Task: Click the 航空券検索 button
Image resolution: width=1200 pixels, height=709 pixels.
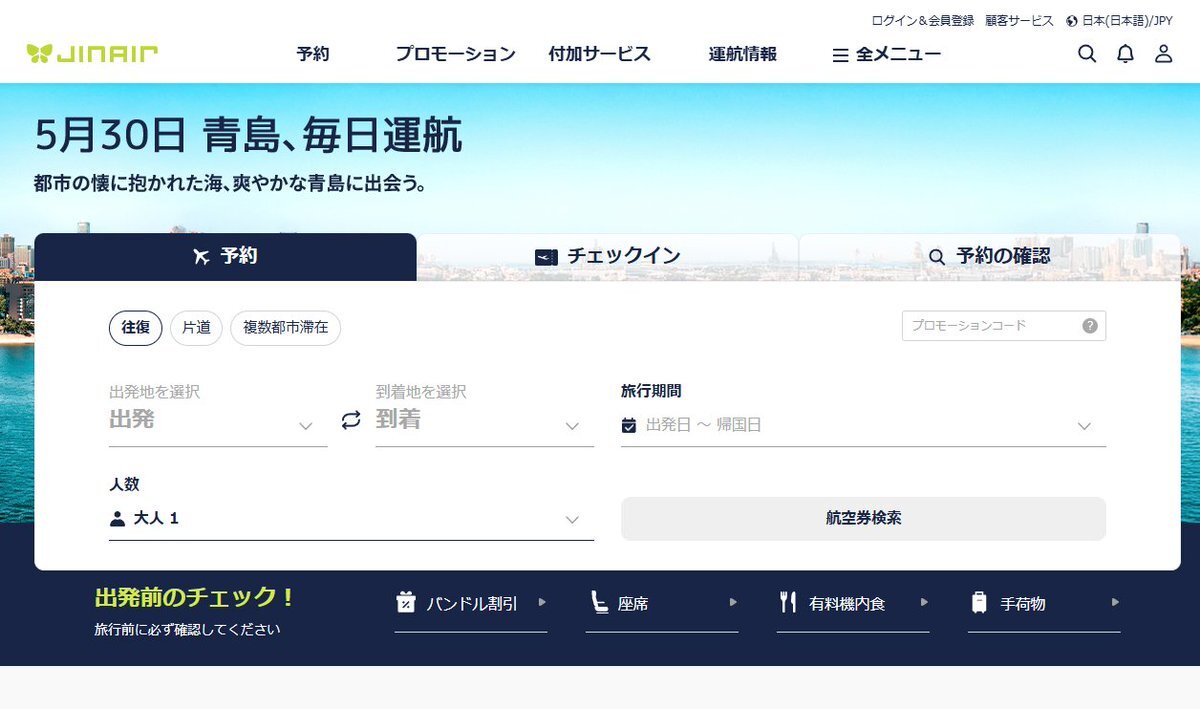Action: (x=863, y=518)
